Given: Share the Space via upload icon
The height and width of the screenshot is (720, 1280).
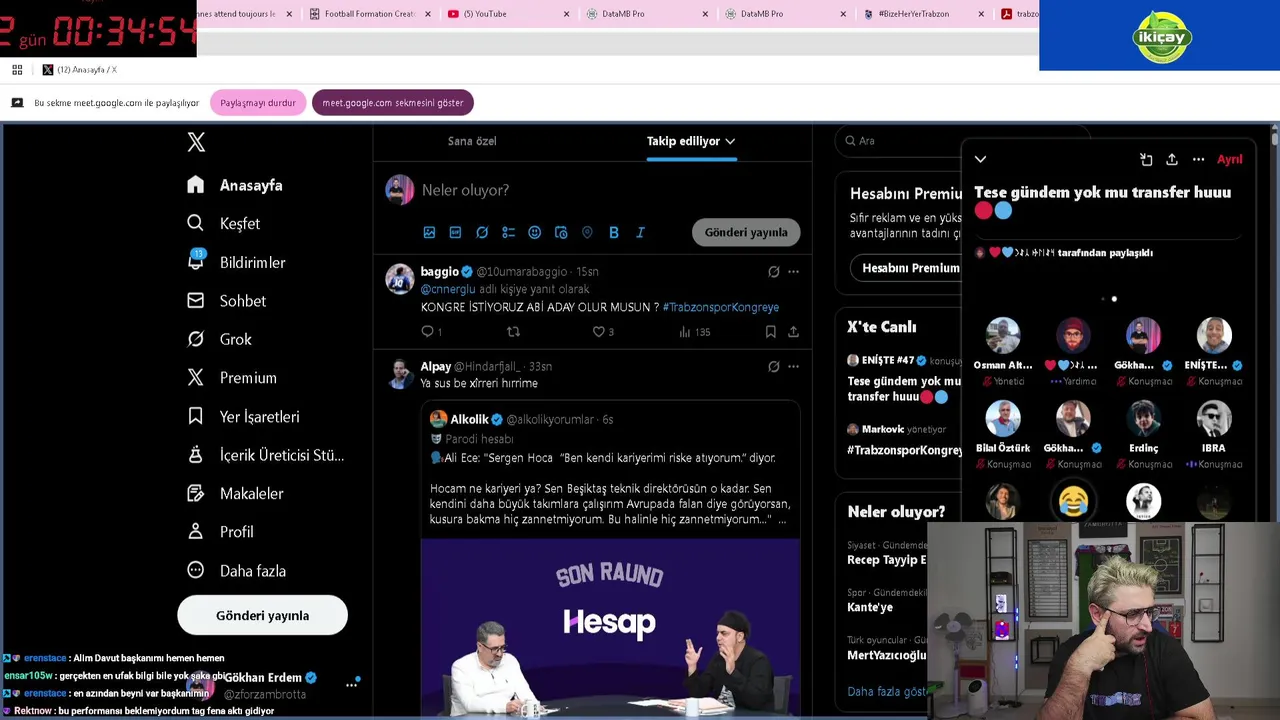Looking at the screenshot, I should 1172,159.
